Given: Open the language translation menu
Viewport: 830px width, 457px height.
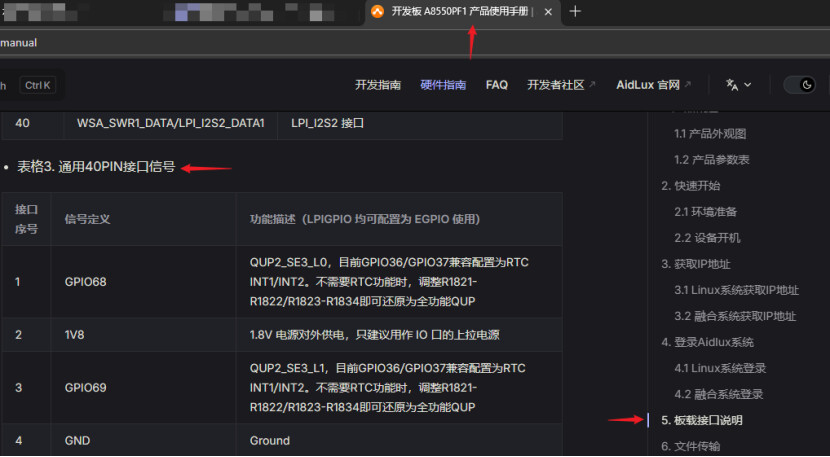Looking at the screenshot, I should (x=738, y=85).
